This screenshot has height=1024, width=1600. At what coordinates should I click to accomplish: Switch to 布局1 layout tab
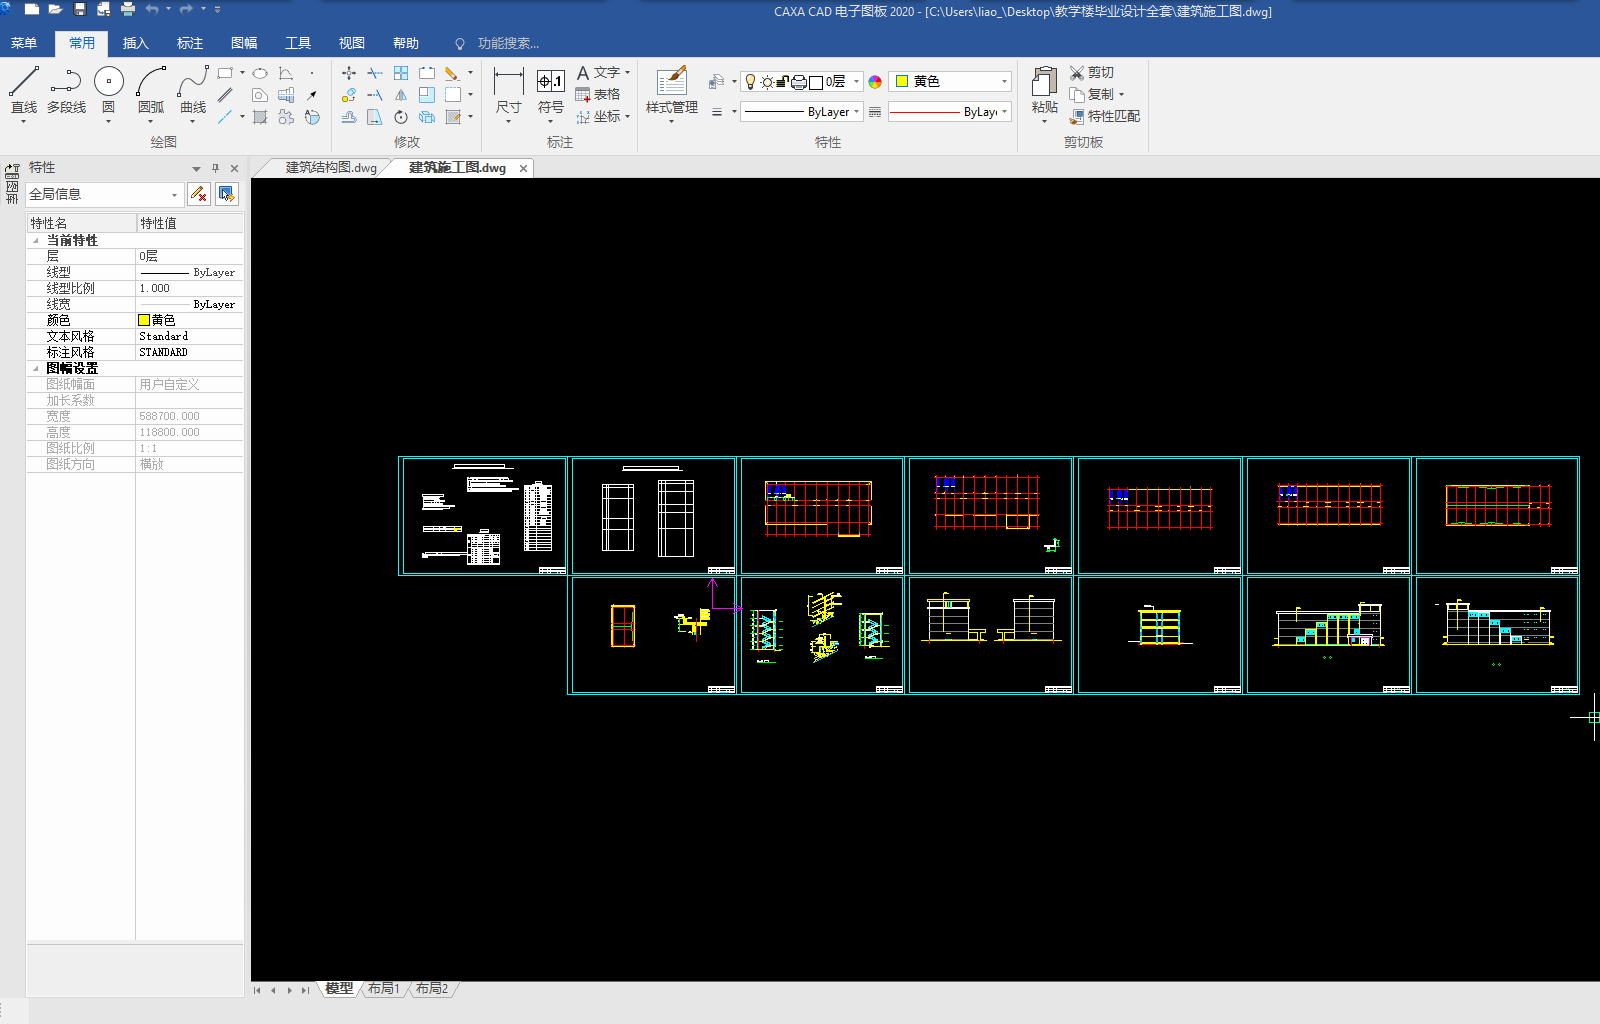pyautogui.click(x=383, y=989)
